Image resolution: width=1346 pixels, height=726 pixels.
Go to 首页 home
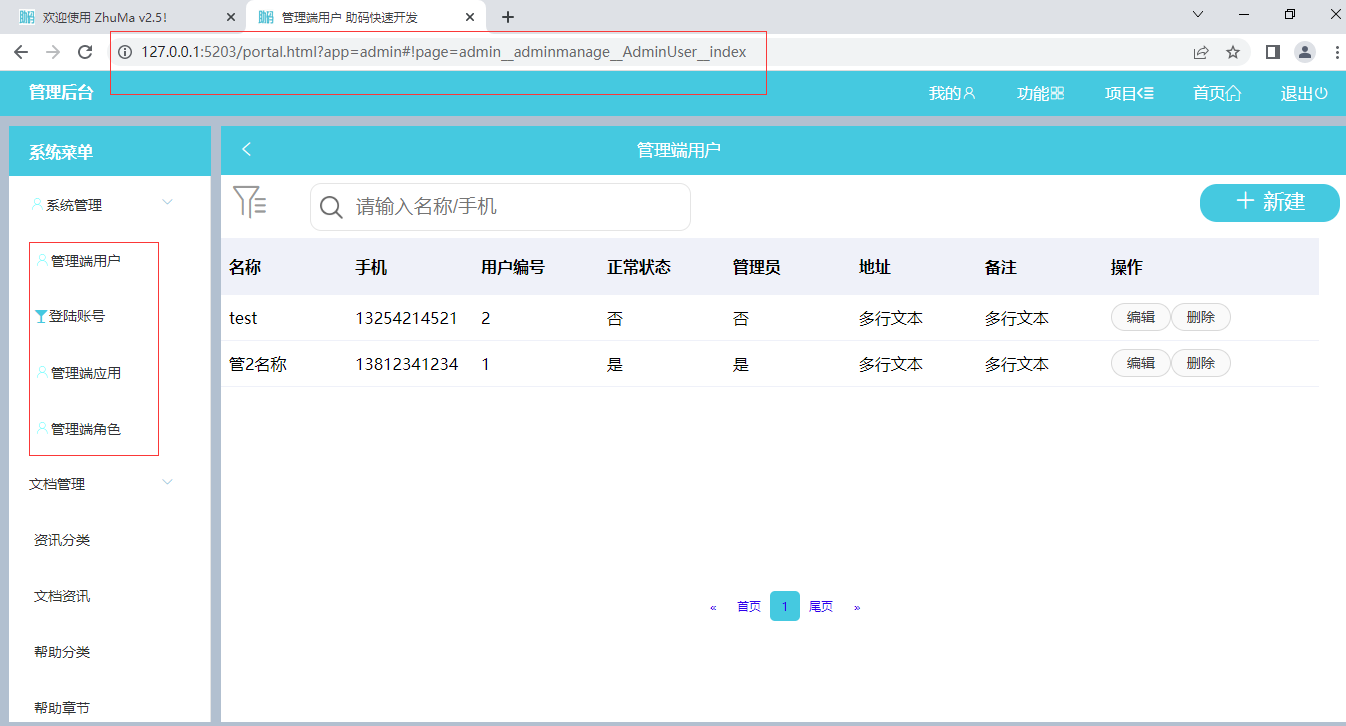click(x=1217, y=93)
